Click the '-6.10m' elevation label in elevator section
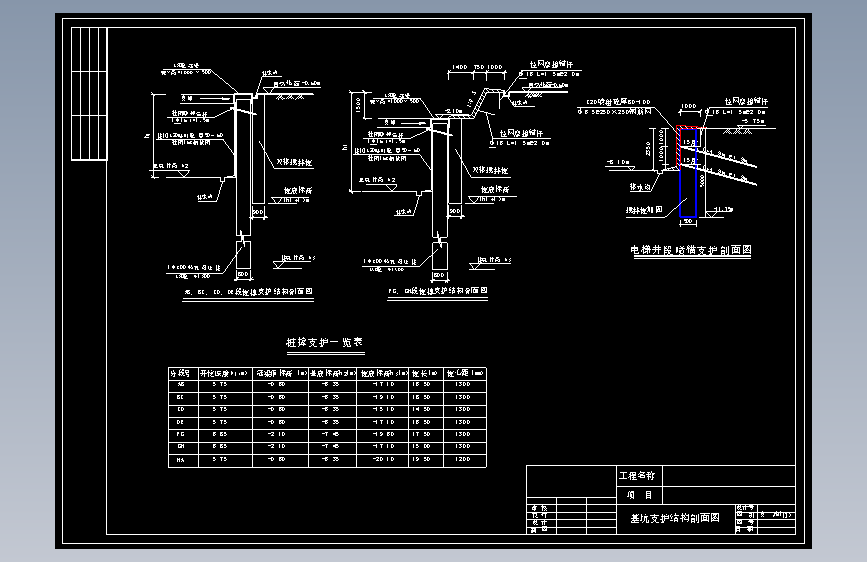This screenshot has height=562, width=867. pos(619,162)
